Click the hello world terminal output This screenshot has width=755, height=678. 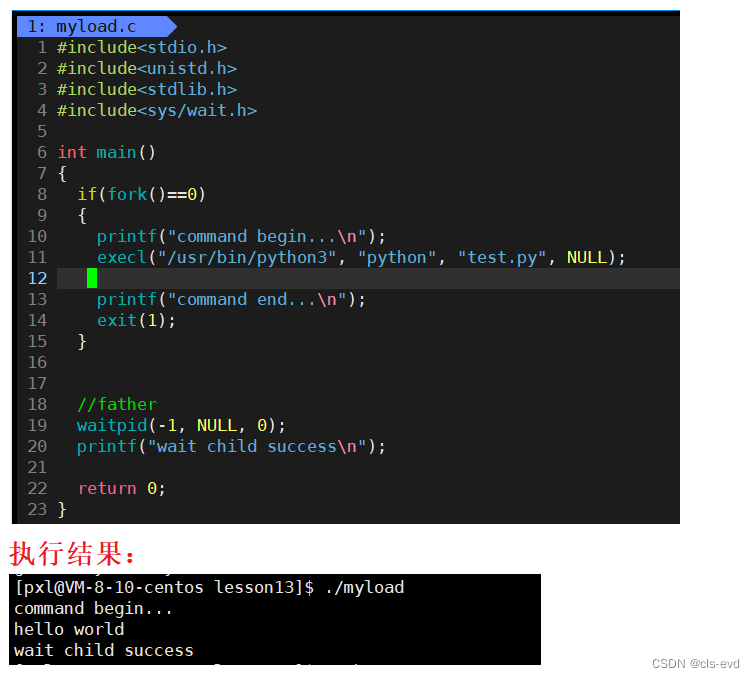[69, 629]
